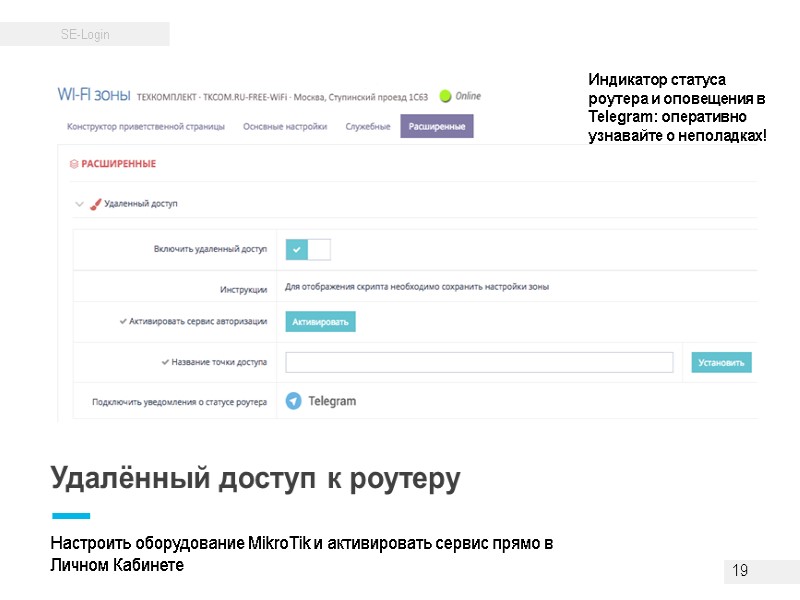Click the checkmark before Название точки доступа

coord(164,361)
